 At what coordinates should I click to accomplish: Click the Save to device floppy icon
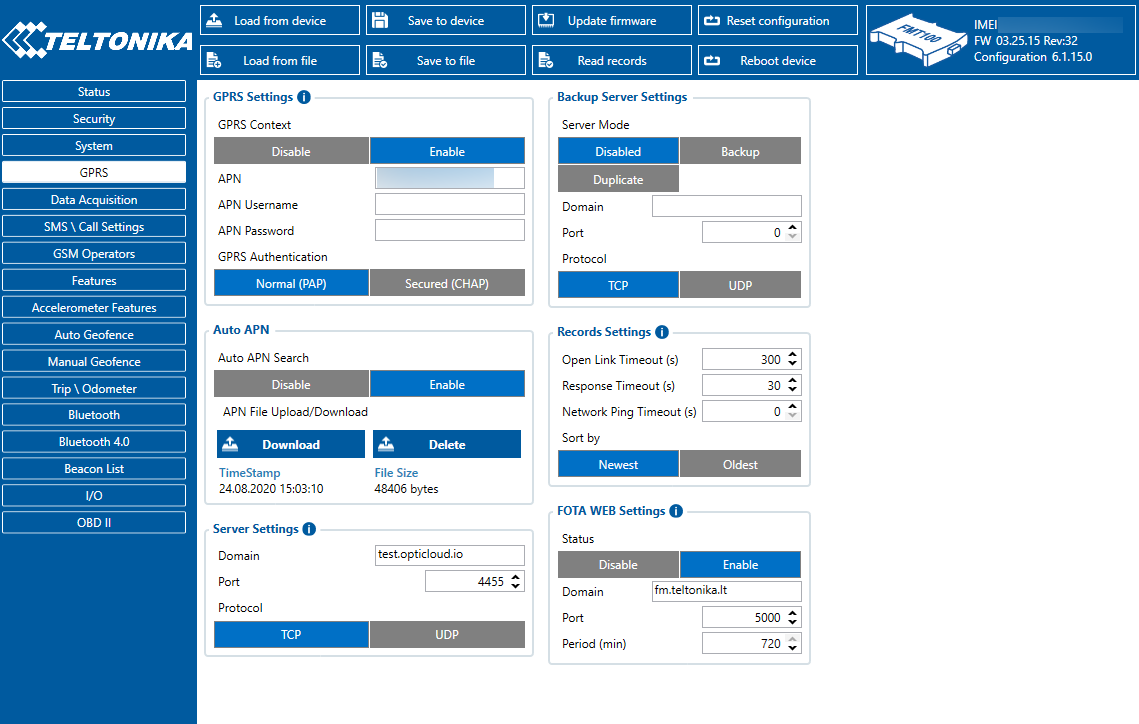pos(380,20)
